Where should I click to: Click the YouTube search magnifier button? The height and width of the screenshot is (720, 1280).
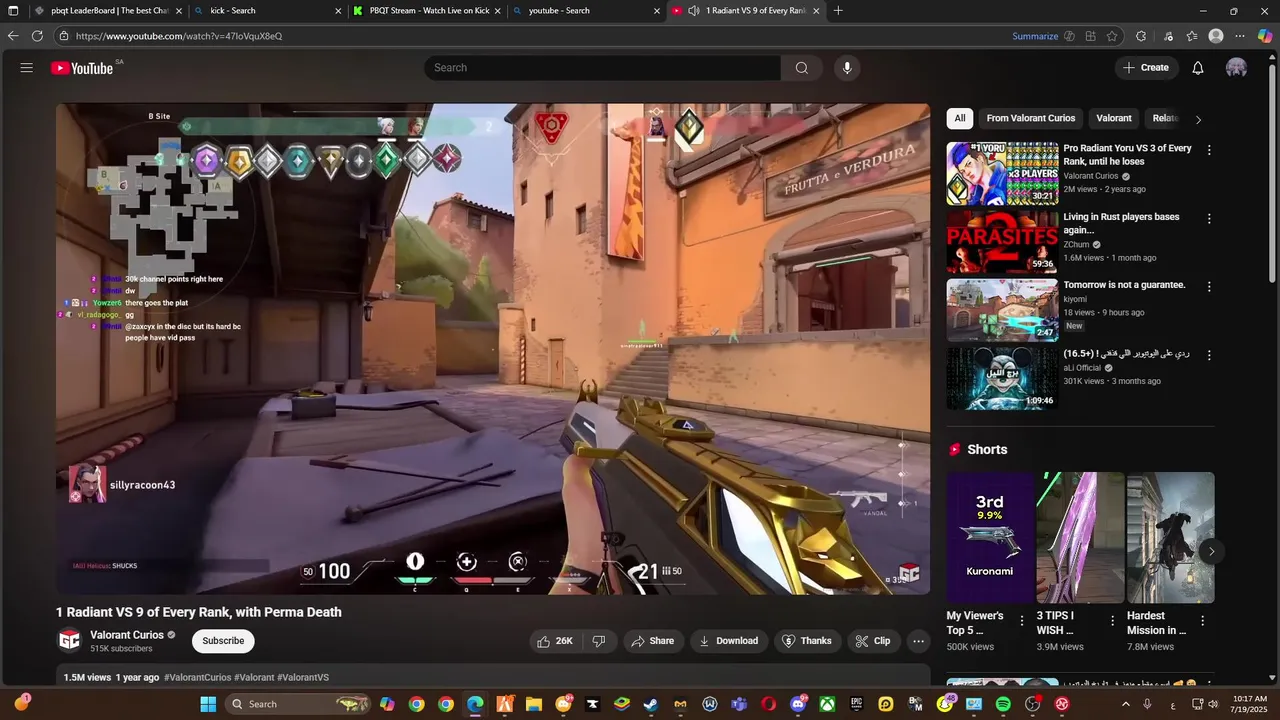coord(801,68)
